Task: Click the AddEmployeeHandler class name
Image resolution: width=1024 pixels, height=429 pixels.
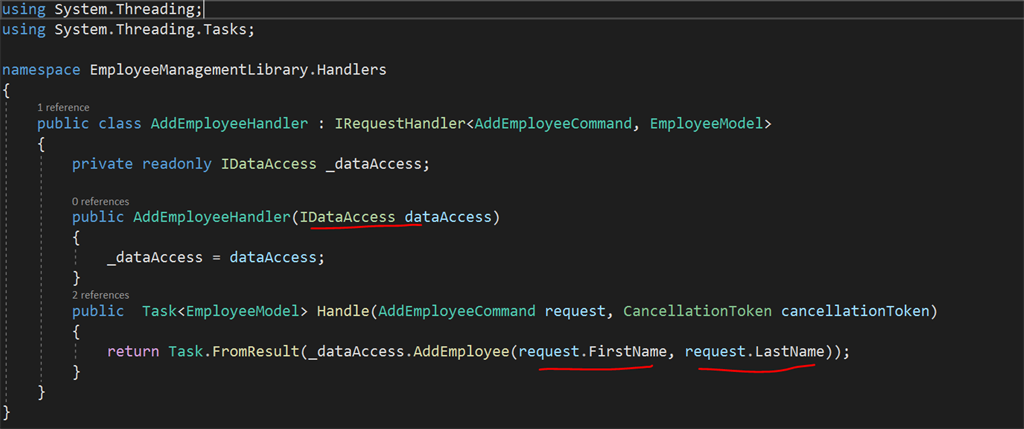Action: tap(229, 123)
